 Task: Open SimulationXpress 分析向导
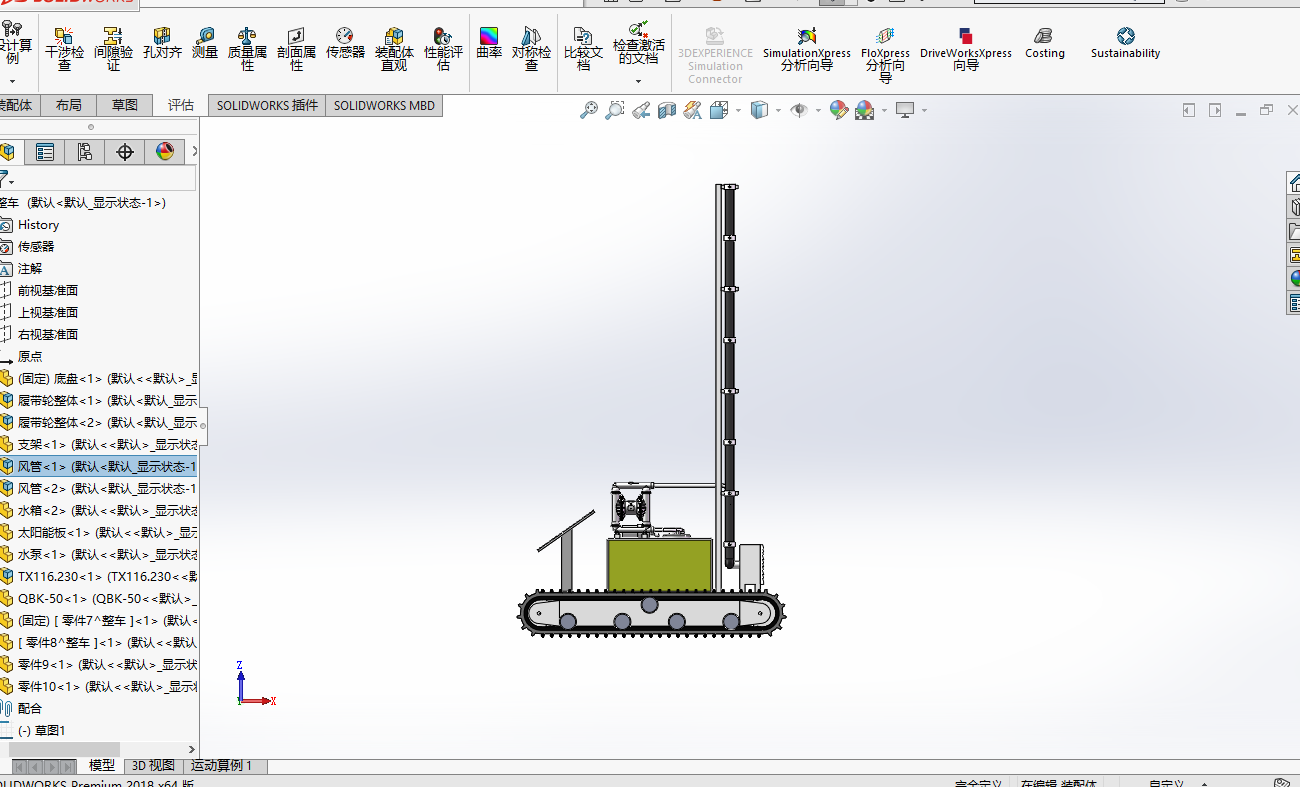tap(806, 50)
